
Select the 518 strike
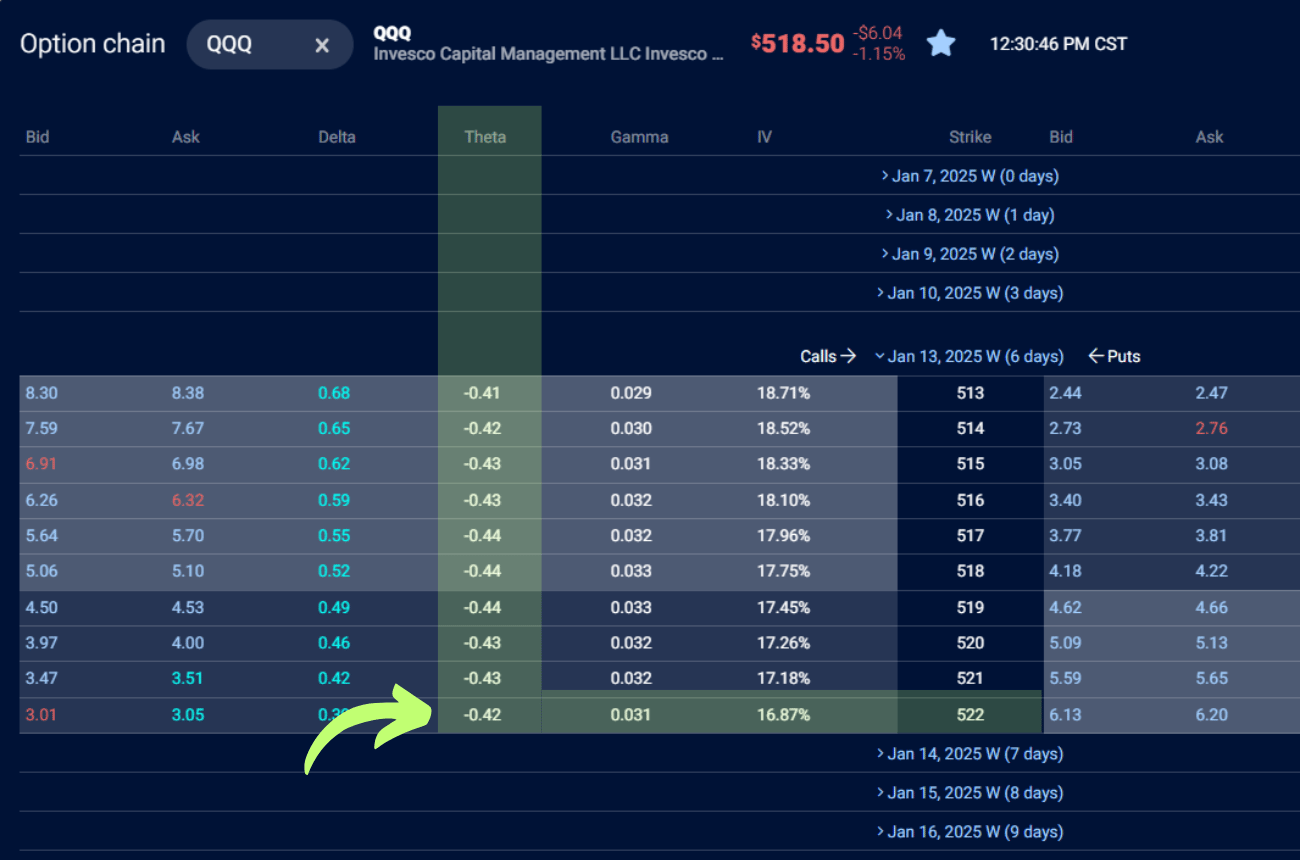[x=970, y=571]
